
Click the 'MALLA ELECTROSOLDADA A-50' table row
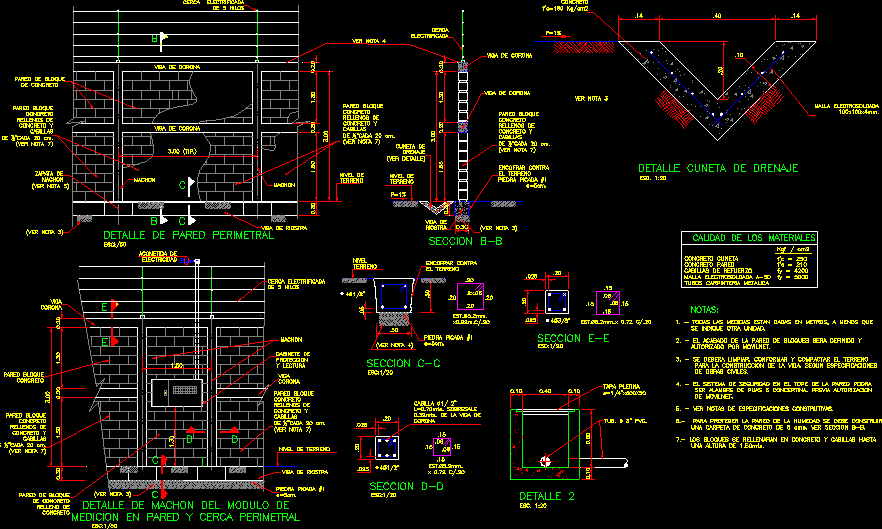pos(746,277)
